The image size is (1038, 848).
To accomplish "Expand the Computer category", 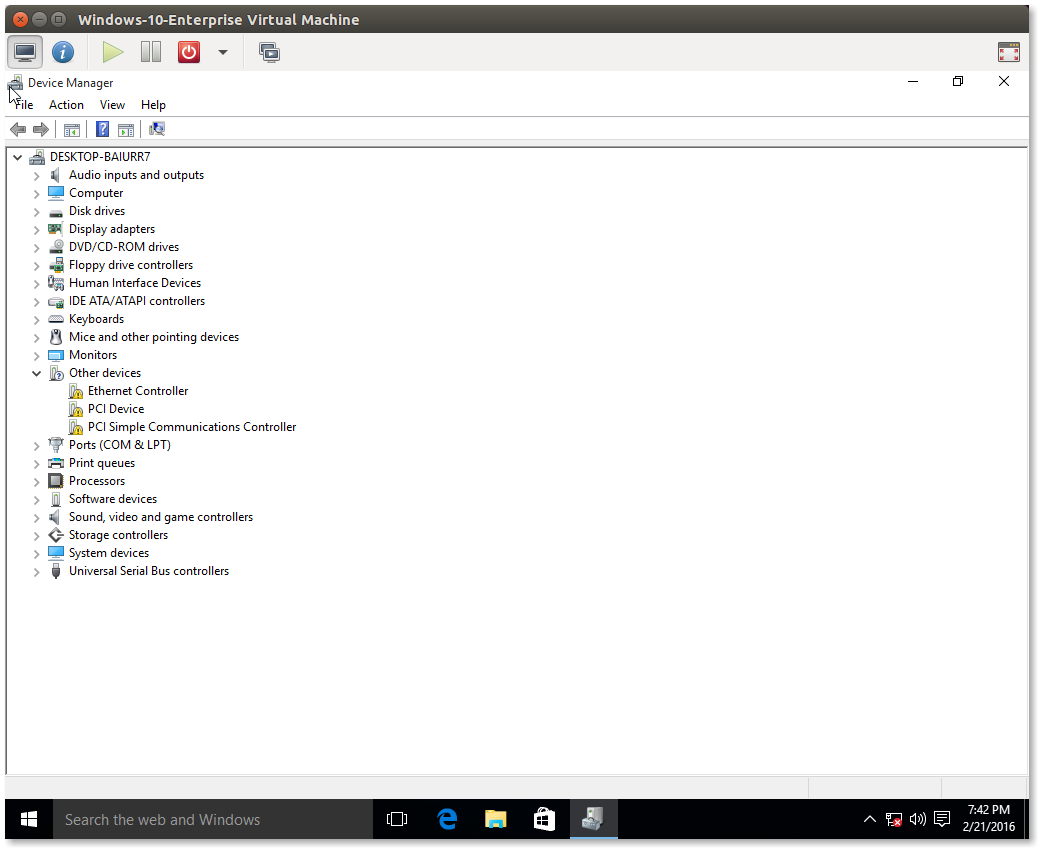I will tap(36, 194).
